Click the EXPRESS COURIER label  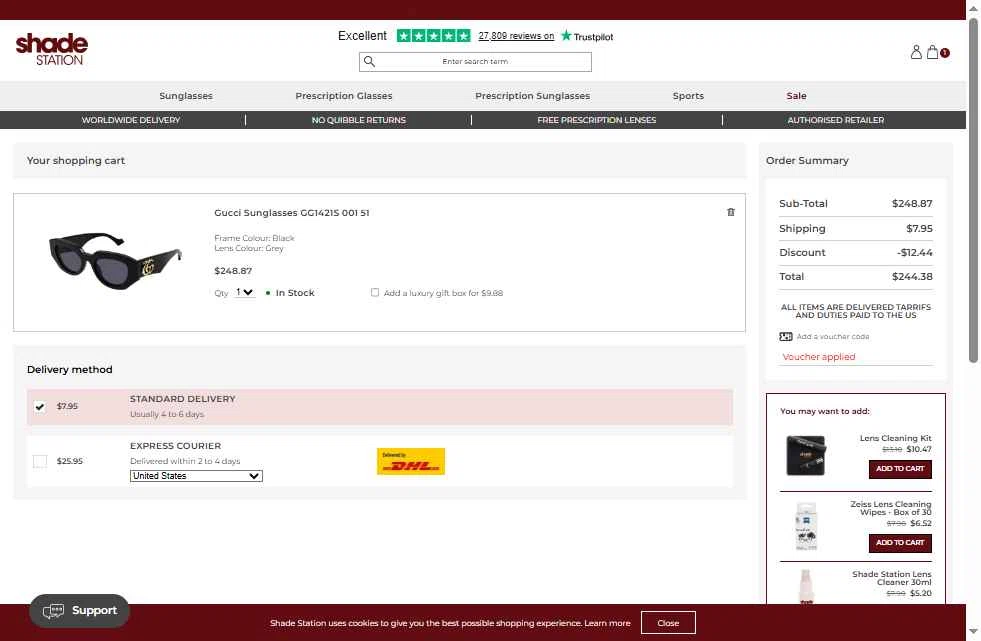pos(176,446)
